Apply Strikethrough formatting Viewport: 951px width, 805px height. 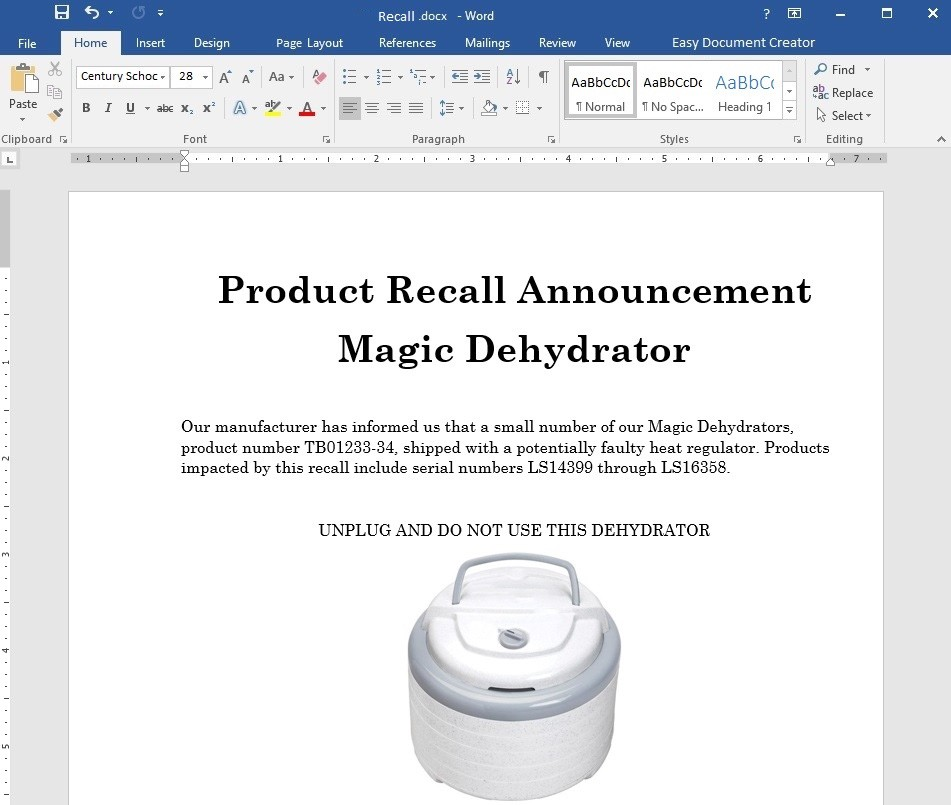click(165, 108)
